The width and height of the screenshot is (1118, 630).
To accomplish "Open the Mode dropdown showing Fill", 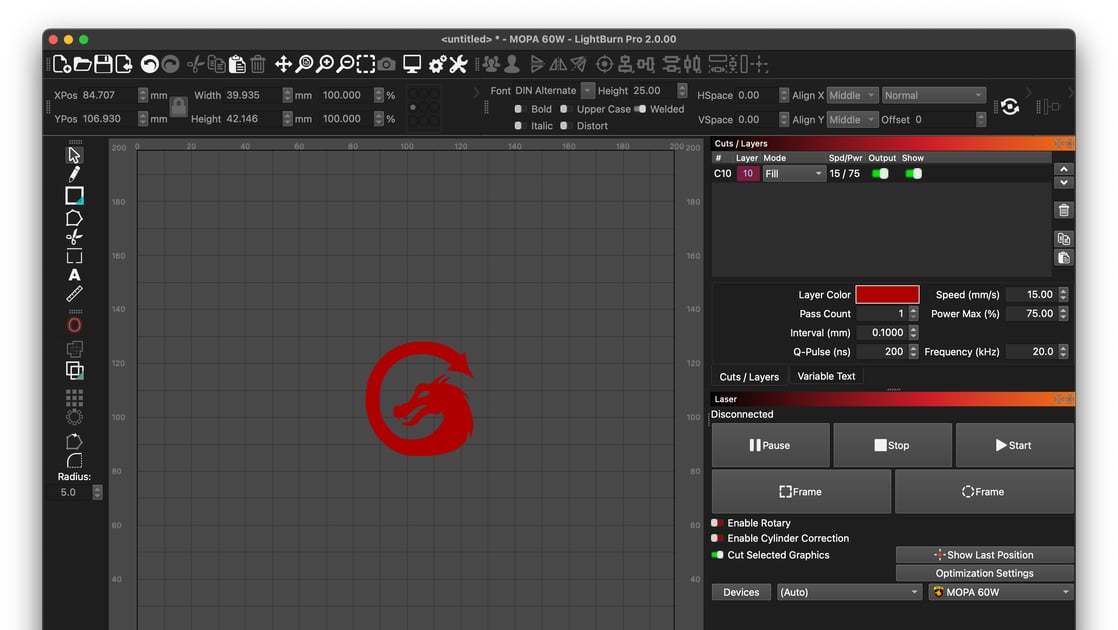I will pyautogui.click(x=794, y=172).
